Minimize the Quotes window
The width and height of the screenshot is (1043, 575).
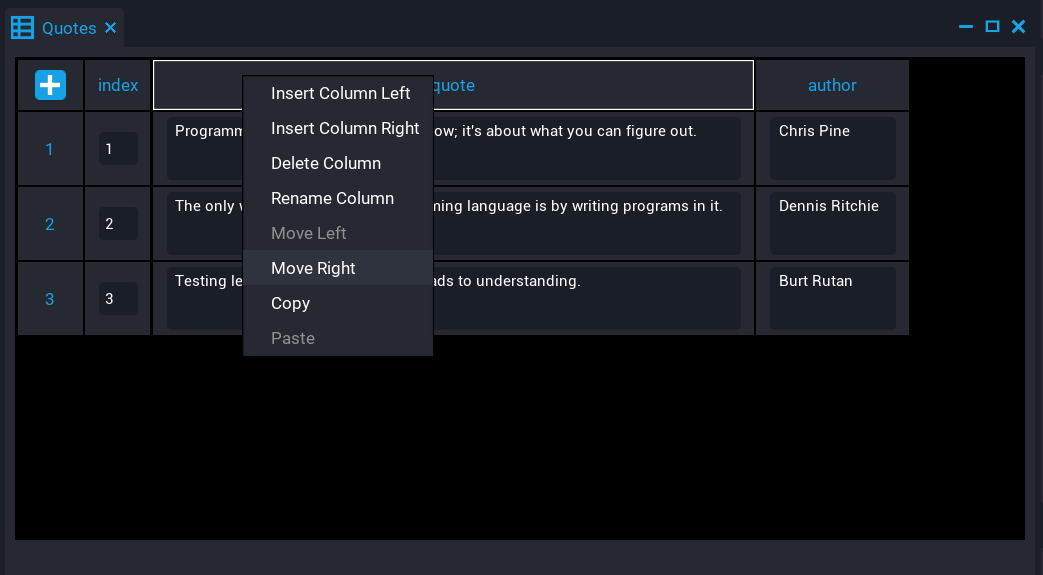point(966,27)
